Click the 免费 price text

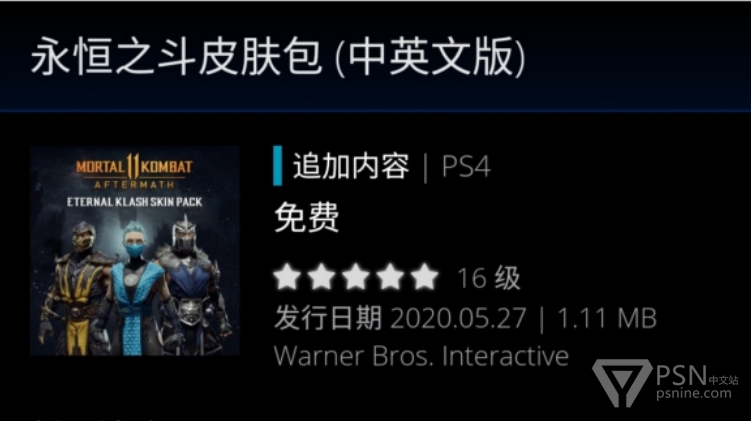[307, 217]
